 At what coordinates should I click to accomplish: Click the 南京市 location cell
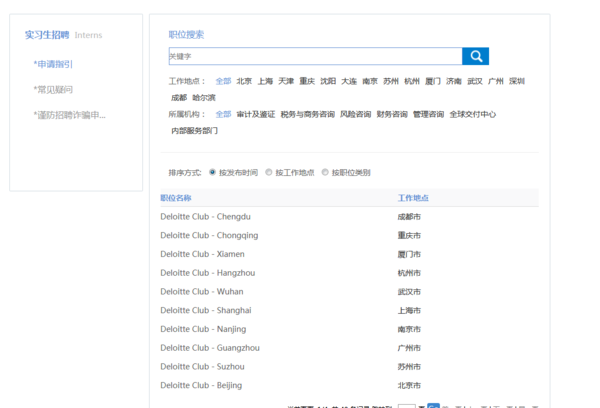pyautogui.click(x=409, y=329)
